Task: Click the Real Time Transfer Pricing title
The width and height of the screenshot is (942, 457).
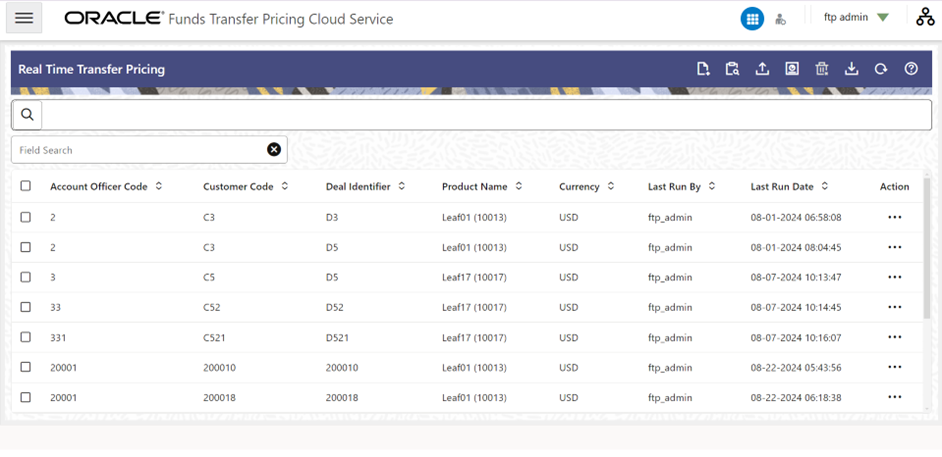Action: tap(91, 70)
